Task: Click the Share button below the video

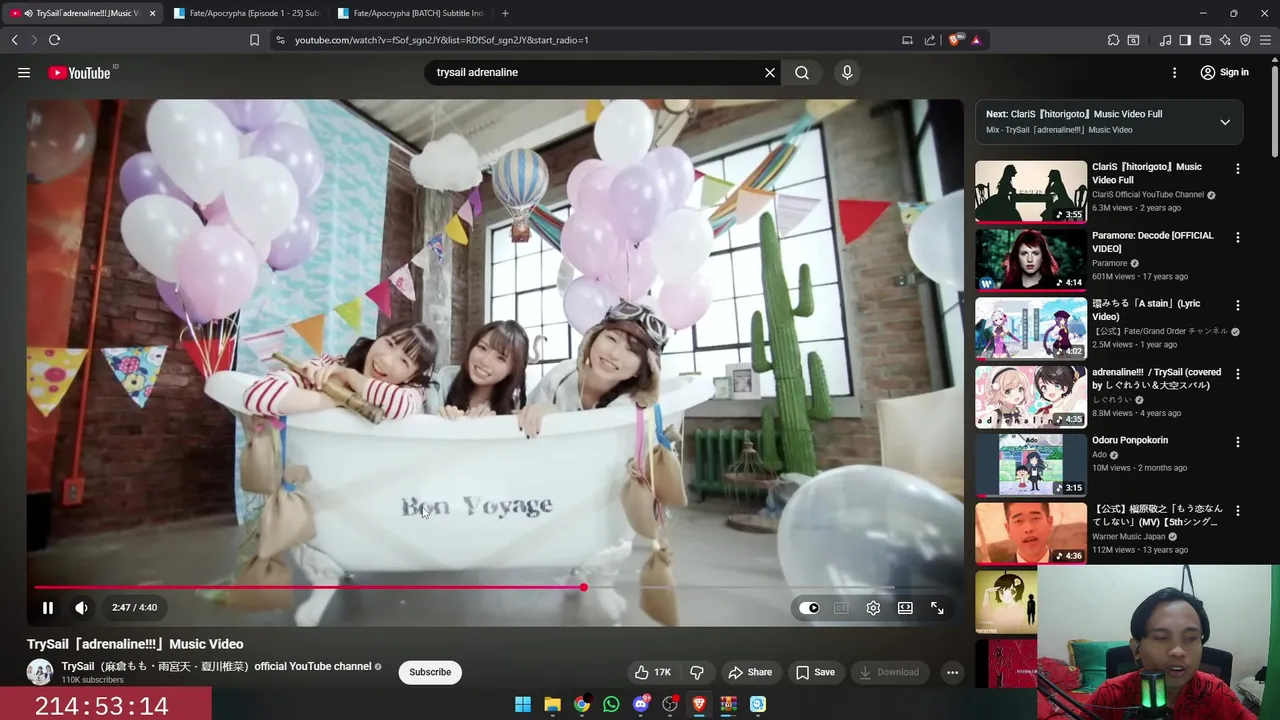Action: 750,672
